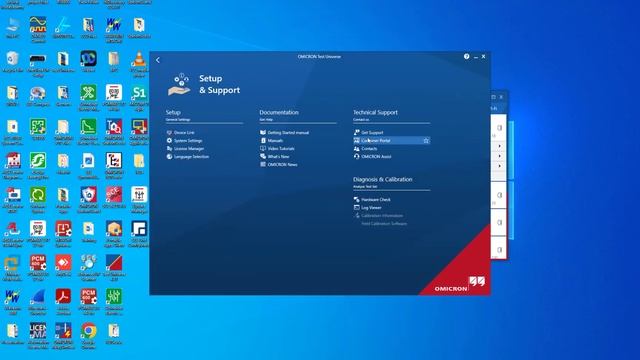The image size is (640, 360).
Task: Open What's New under Documentation
Action: (x=275, y=156)
